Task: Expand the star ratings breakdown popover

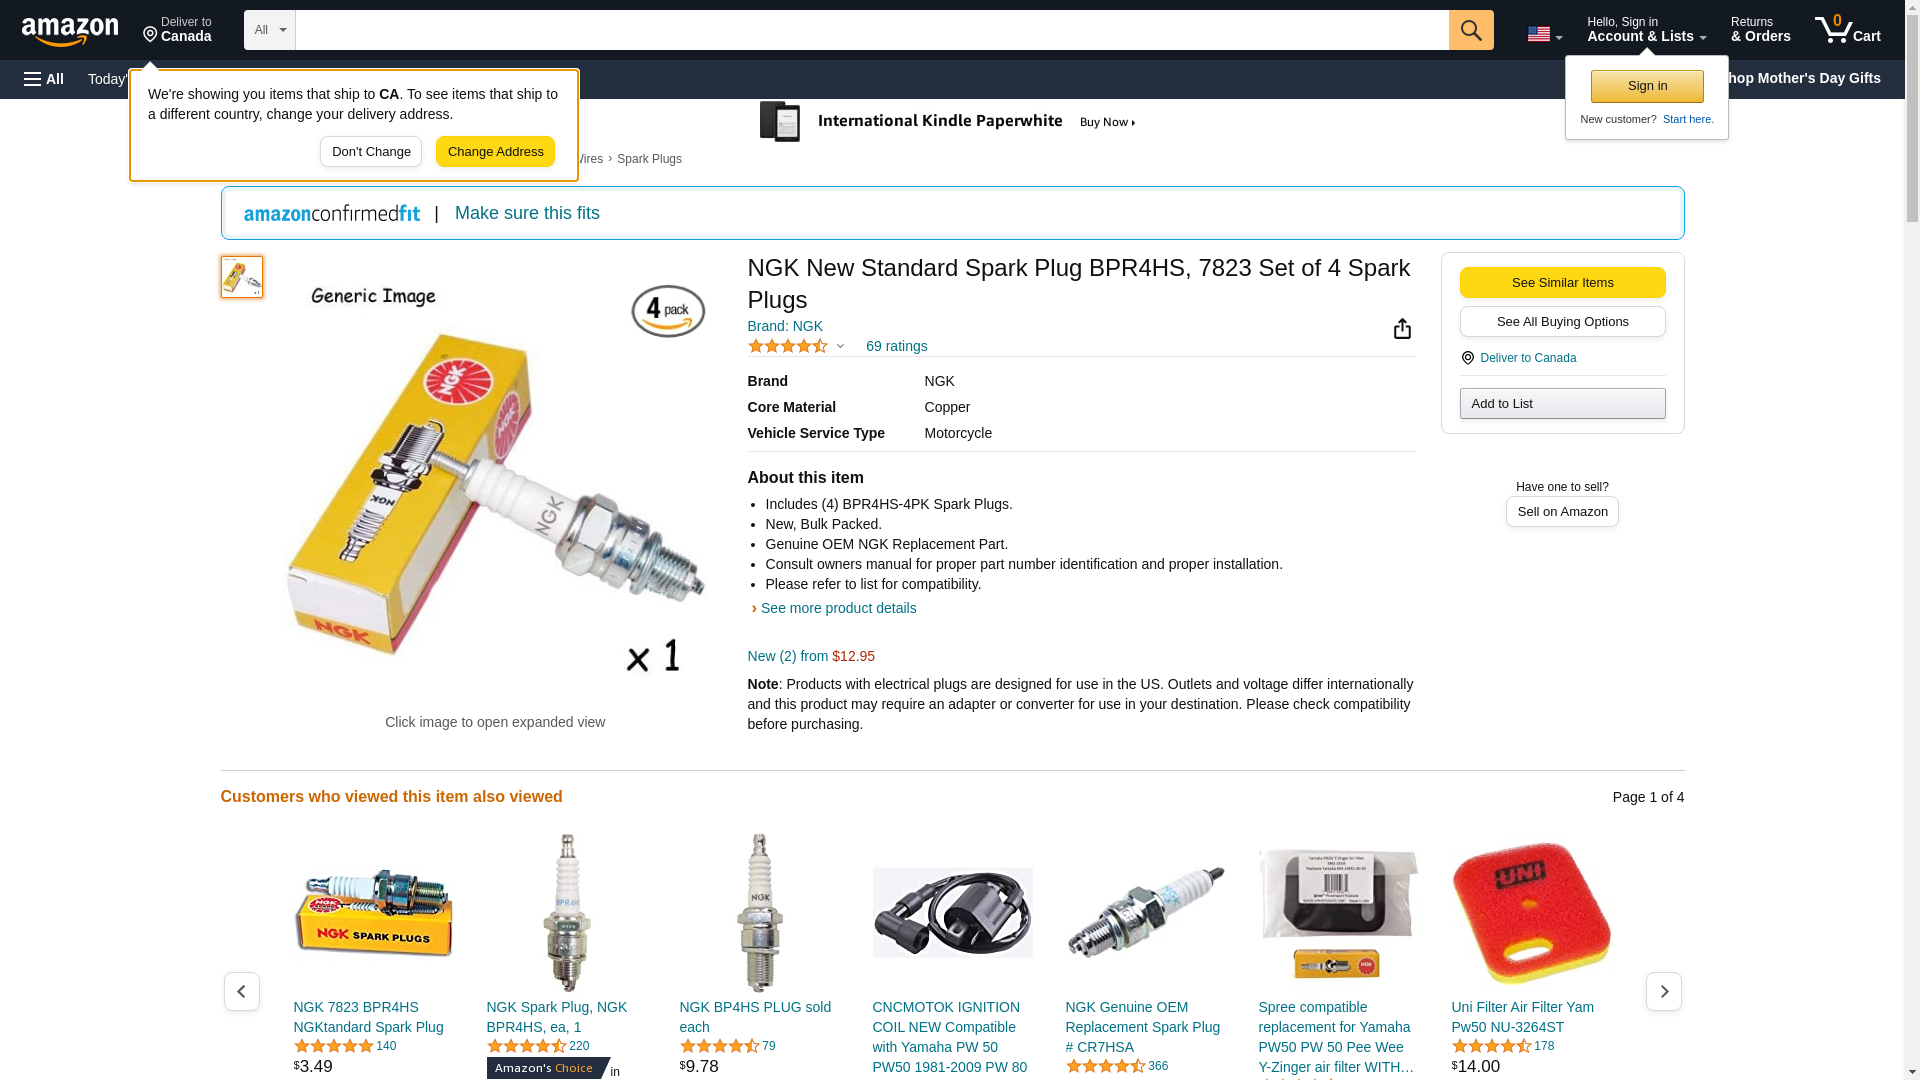Action: (x=839, y=346)
